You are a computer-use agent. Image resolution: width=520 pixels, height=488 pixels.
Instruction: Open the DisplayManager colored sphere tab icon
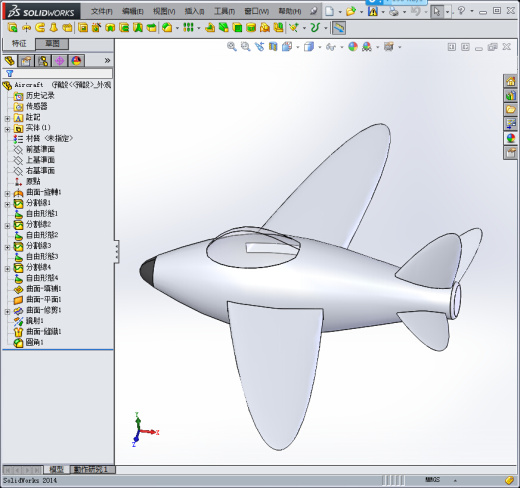(76, 61)
